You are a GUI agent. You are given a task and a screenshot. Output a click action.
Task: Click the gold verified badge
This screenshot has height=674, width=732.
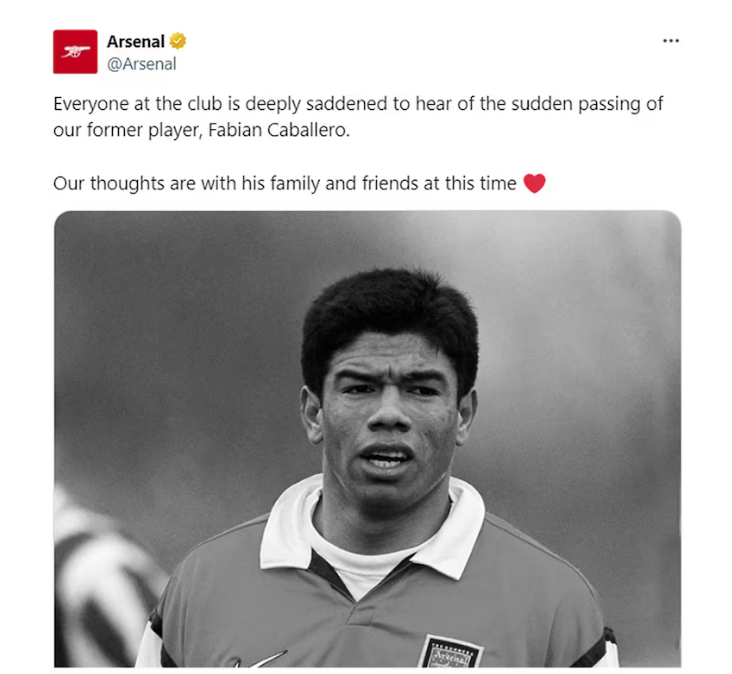point(177,41)
